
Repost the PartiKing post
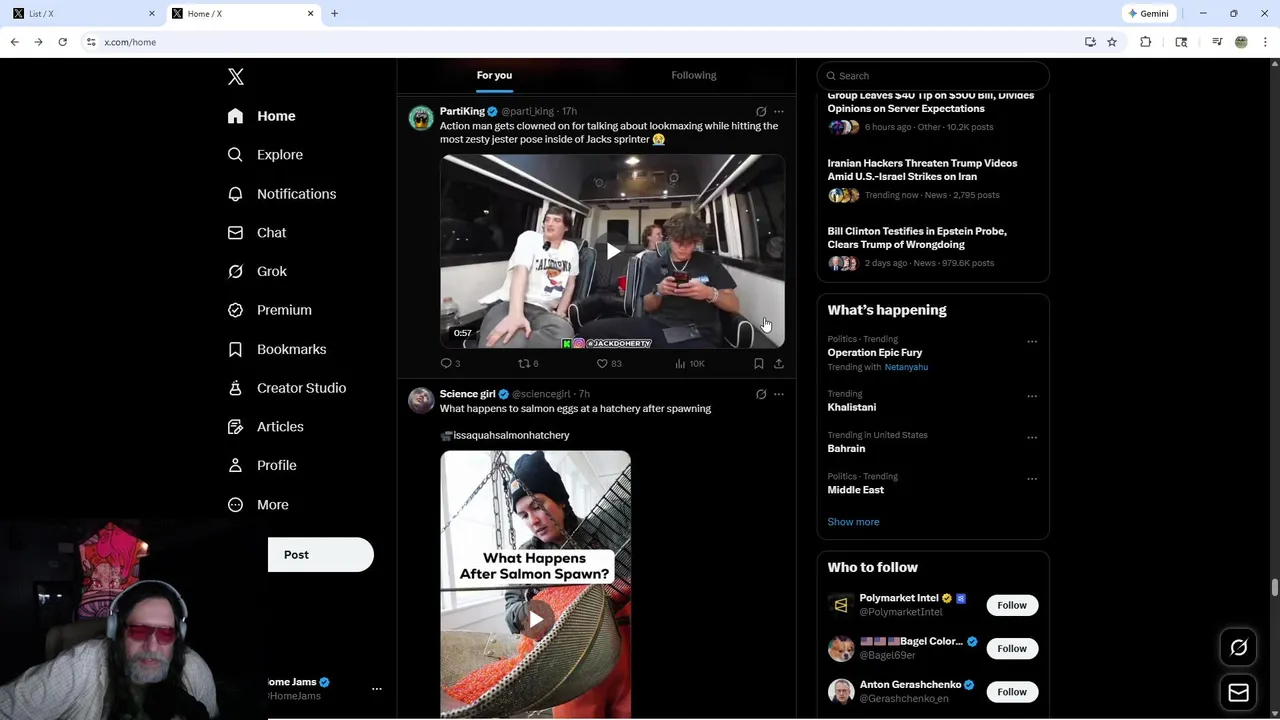[527, 364]
